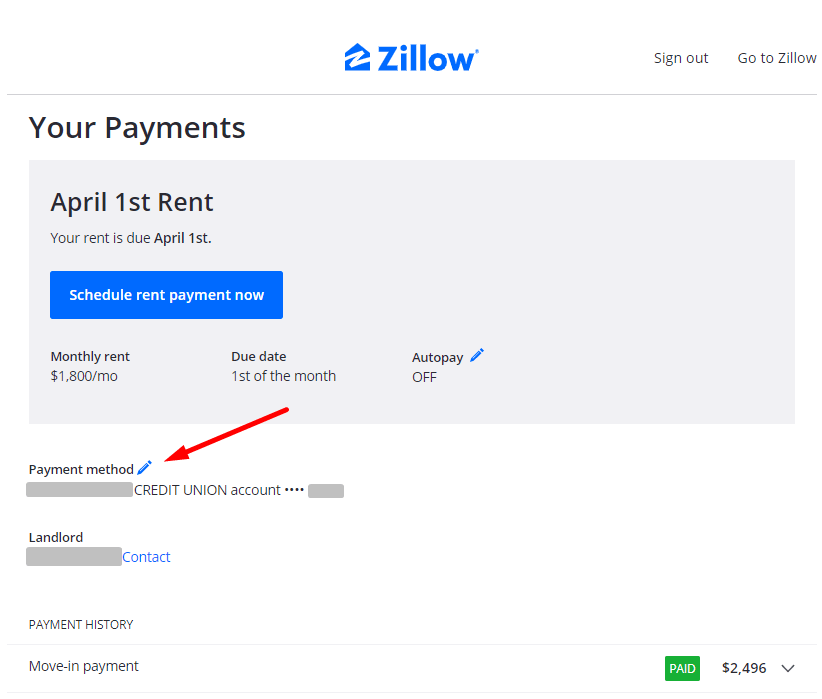Click Go to Zillow in the header
822x699 pixels.
click(x=777, y=57)
